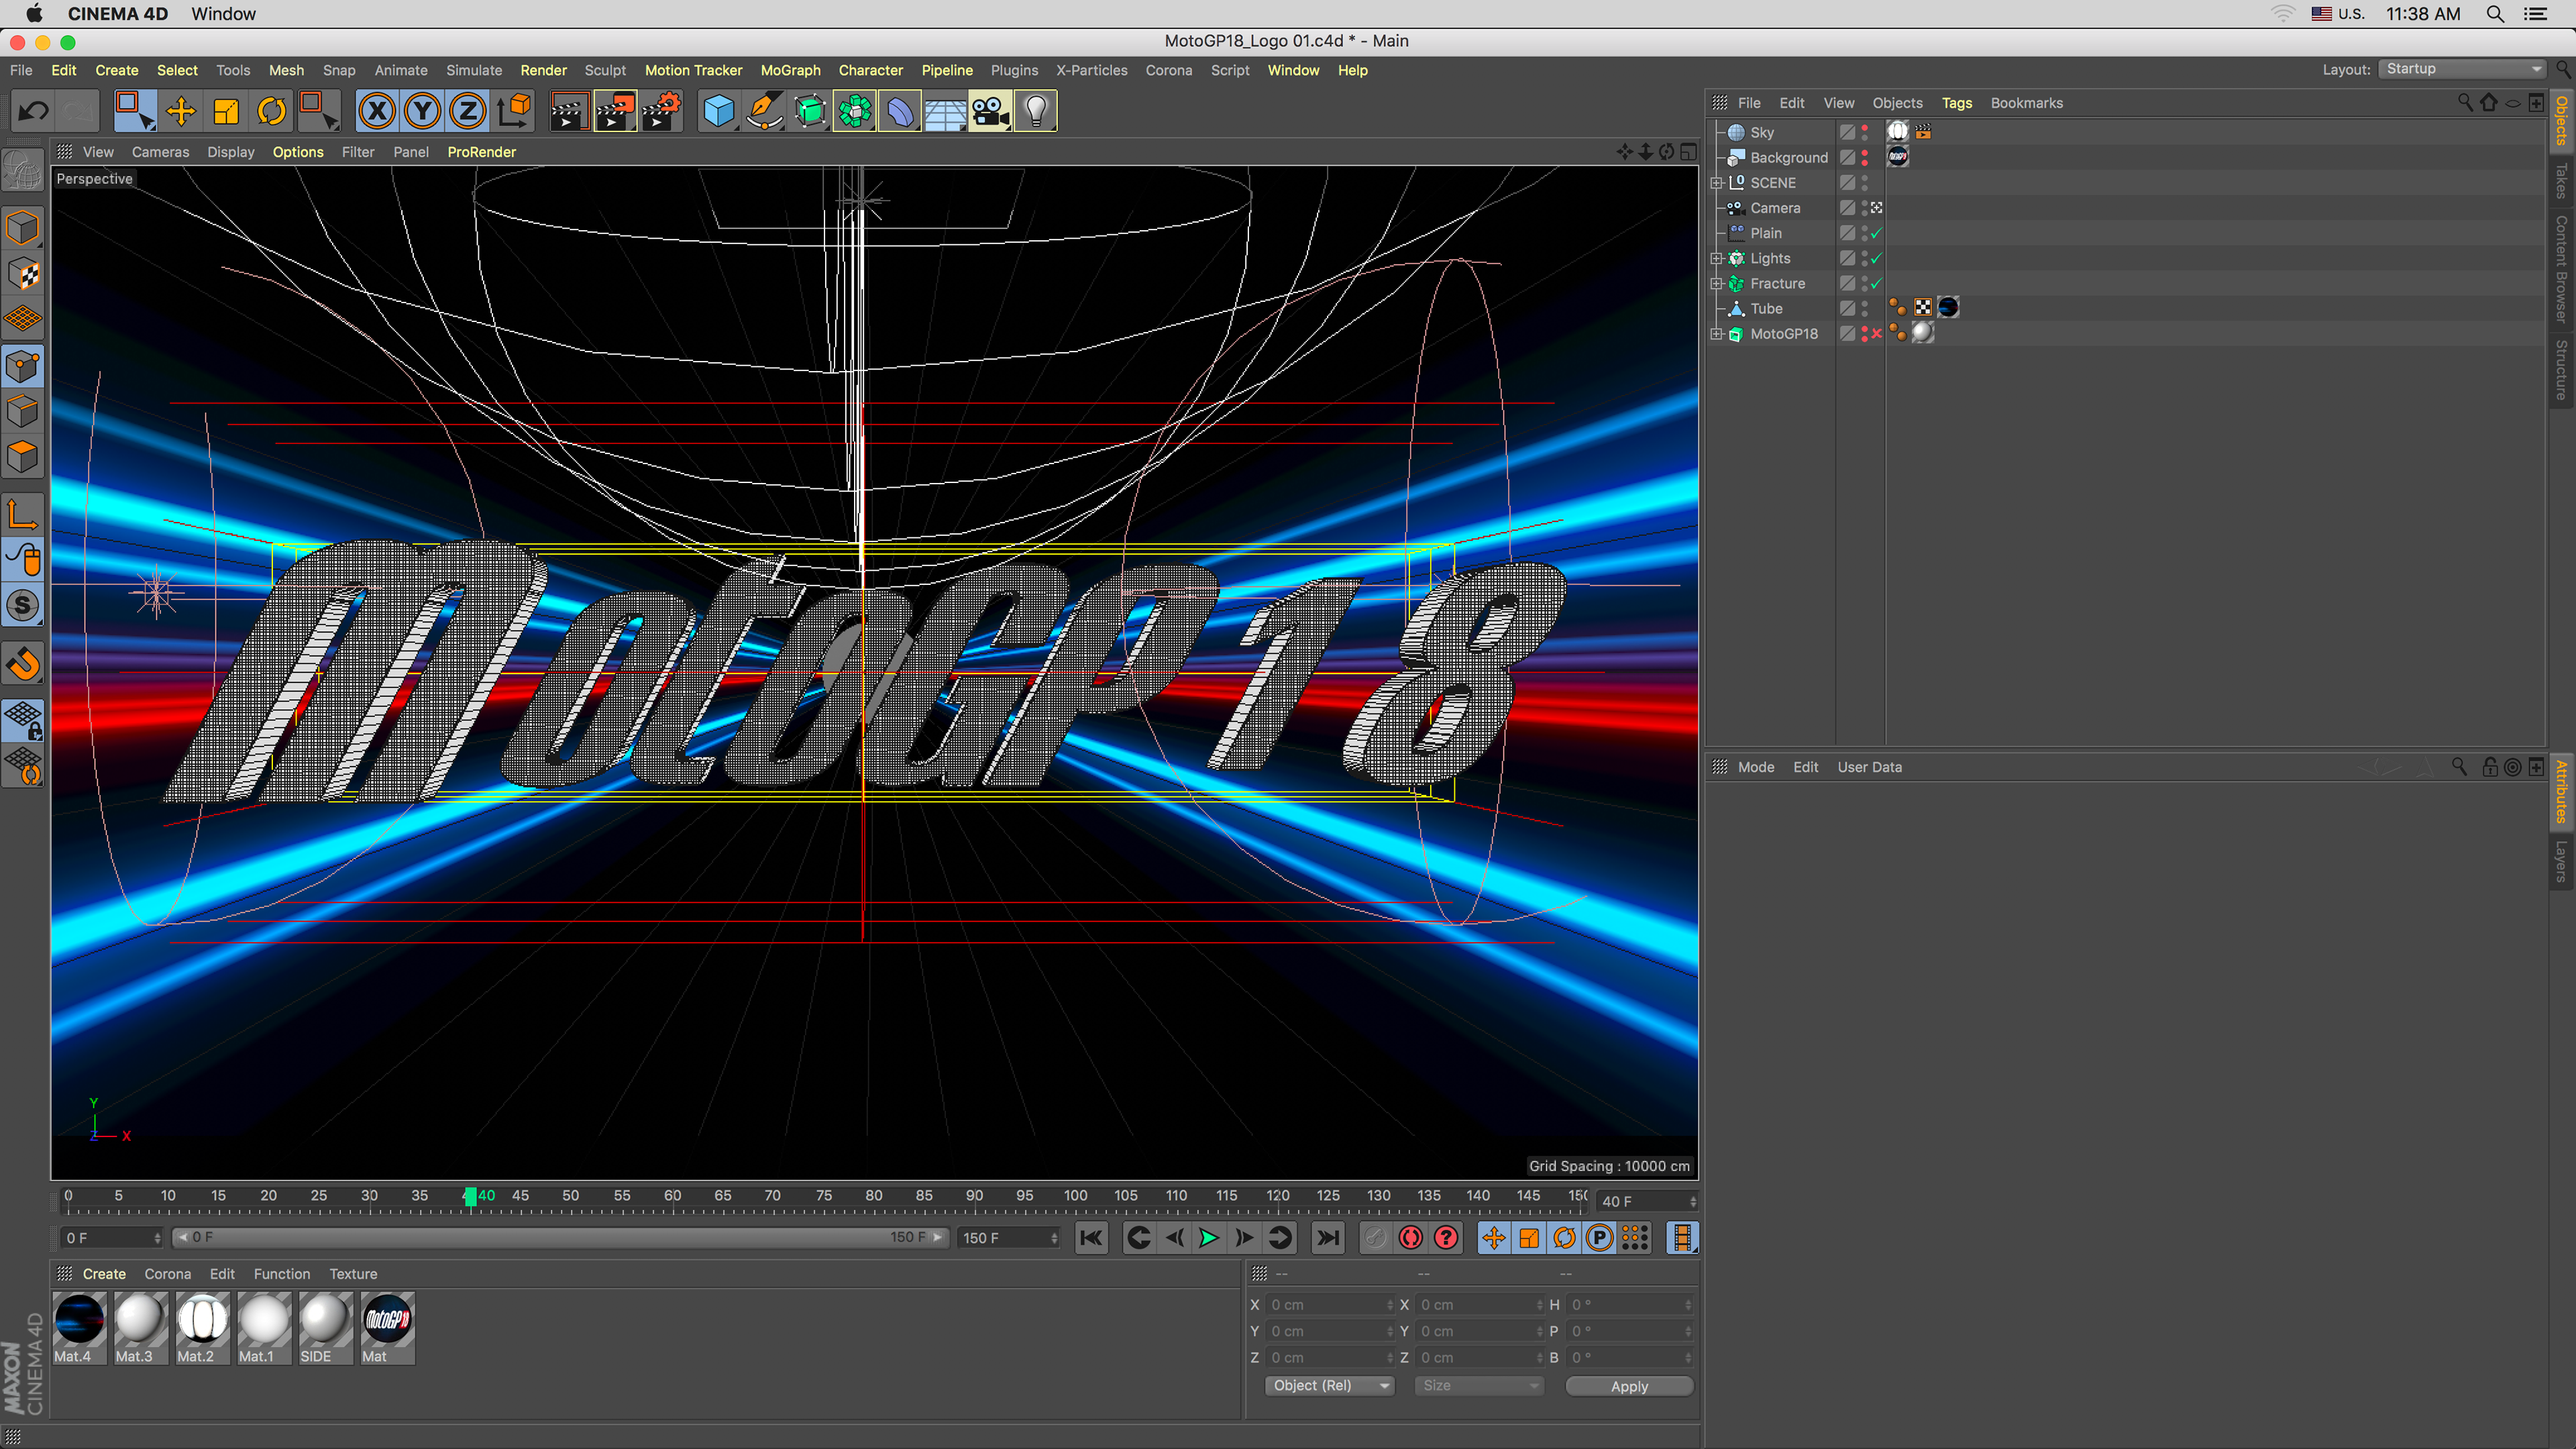The image size is (2576, 1449).
Task: Switch to Points mode in left sidebar
Action: coord(23,366)
